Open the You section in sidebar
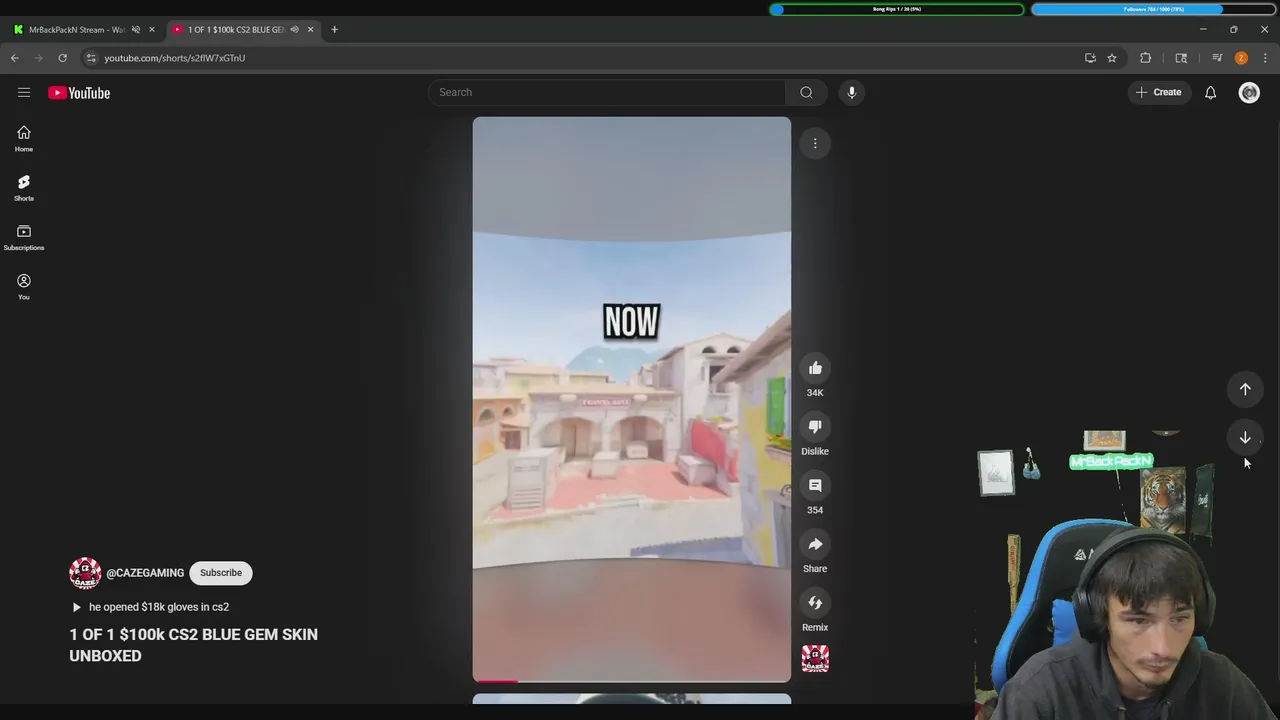Image resolution: width=1280 pixels, height=720 pixels. (24, 287)
